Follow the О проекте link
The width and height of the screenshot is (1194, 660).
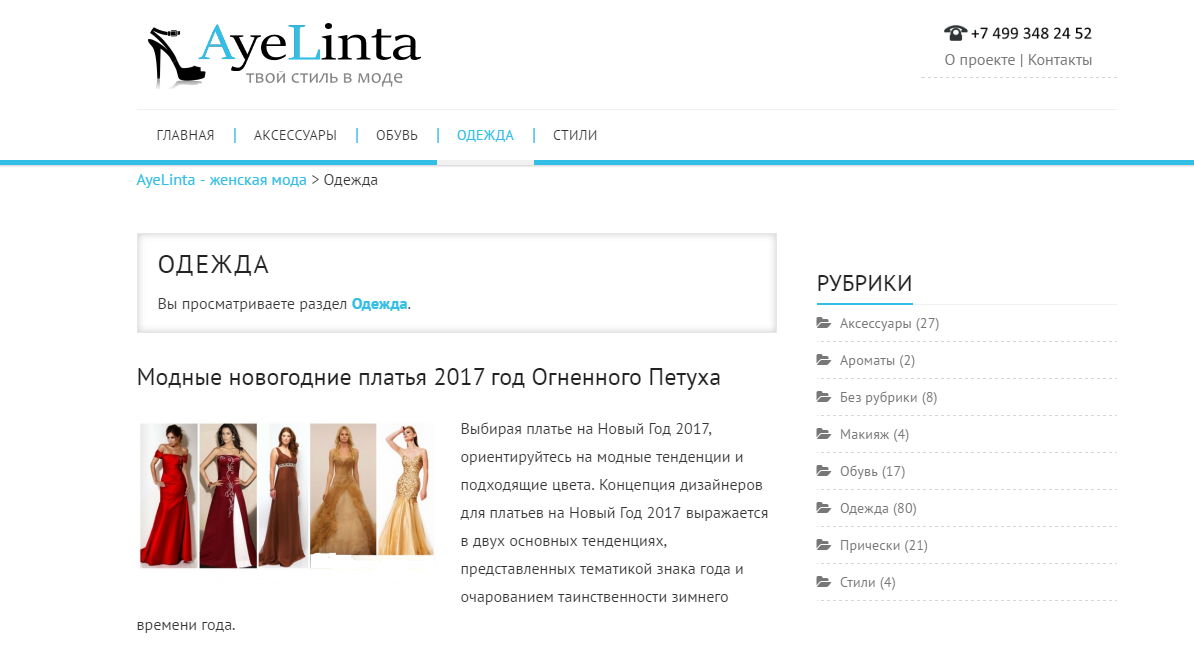coord(979,60)
